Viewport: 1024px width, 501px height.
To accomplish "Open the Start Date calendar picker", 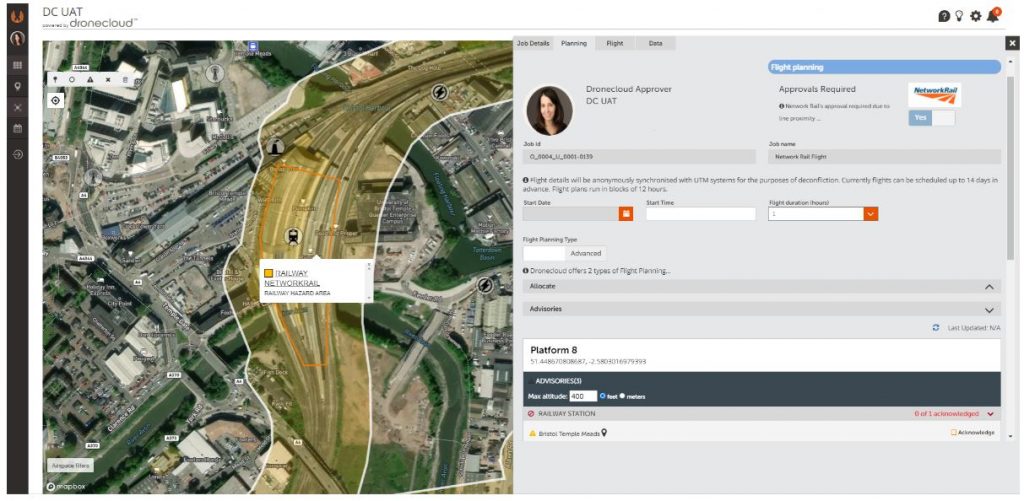I will 626,214.
